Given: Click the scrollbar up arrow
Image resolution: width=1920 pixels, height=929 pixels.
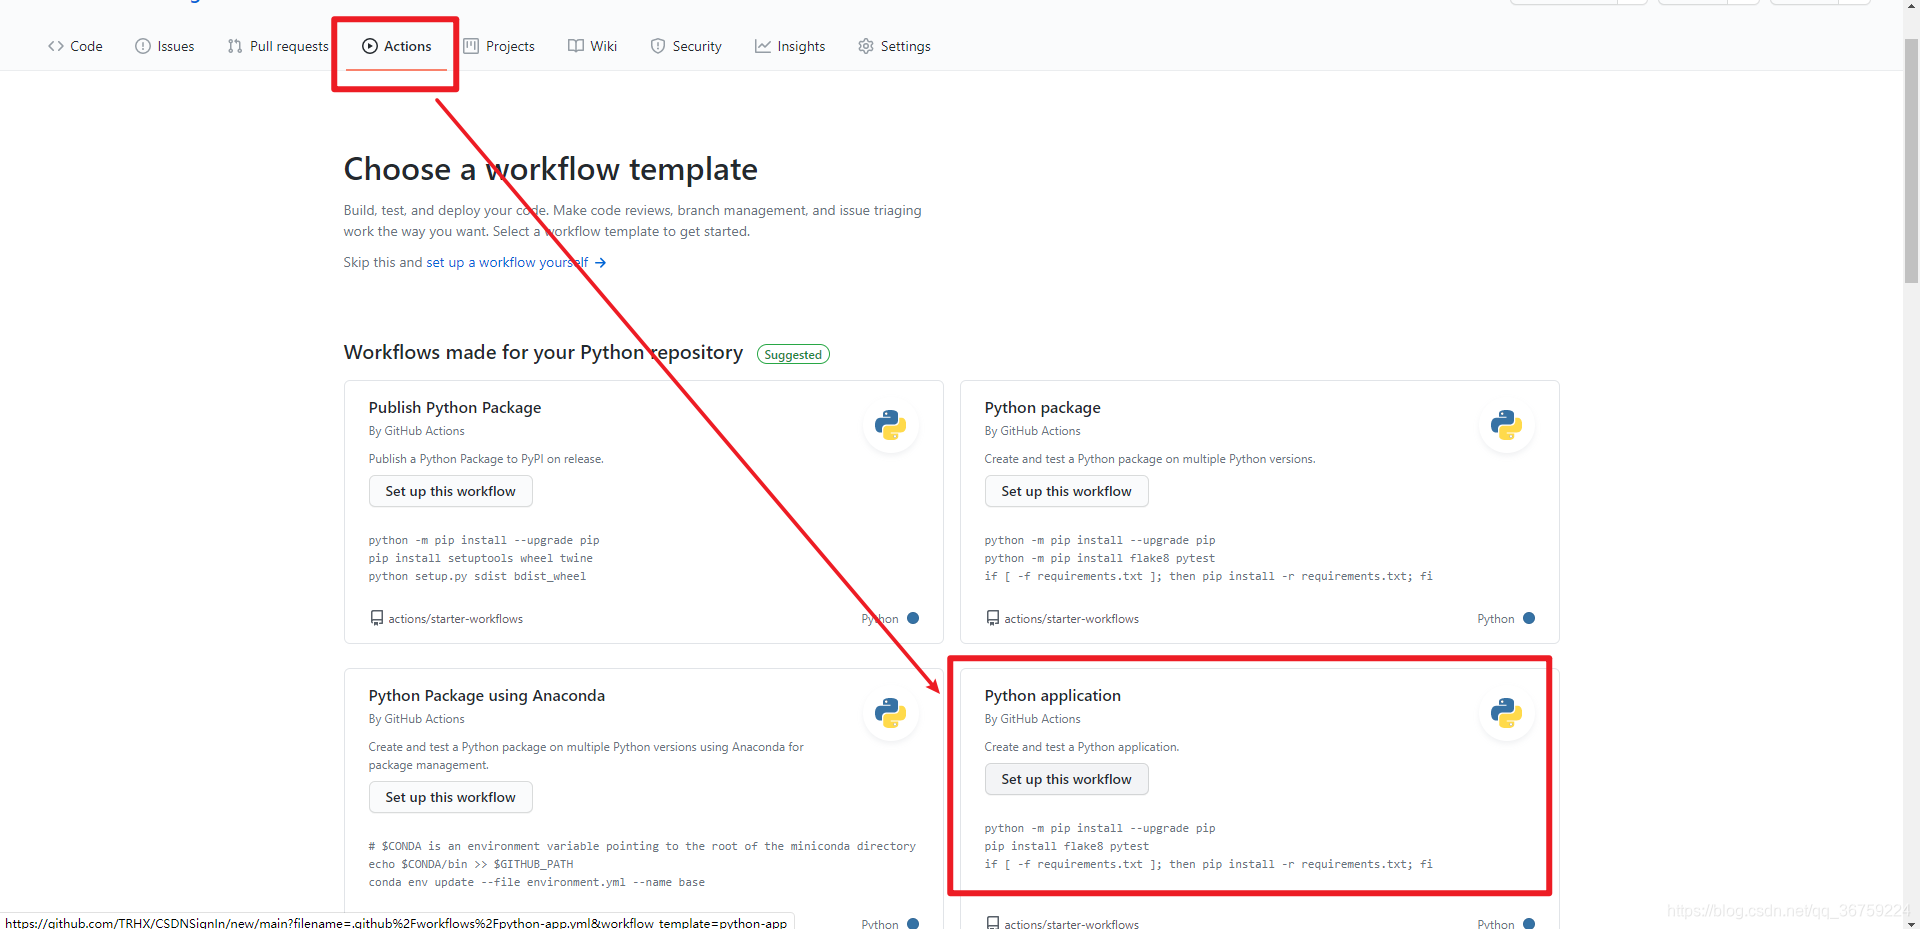Looking at the screenshot, I should (1911, 8).
